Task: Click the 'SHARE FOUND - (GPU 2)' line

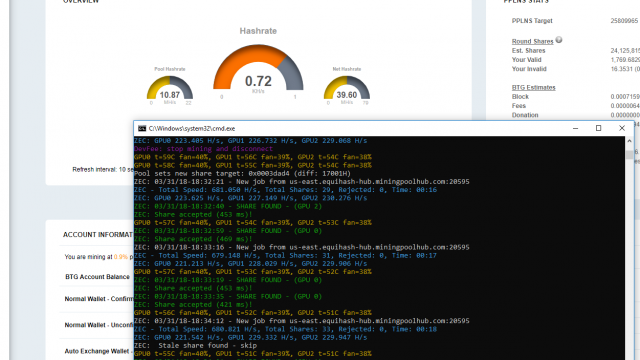Action: (228, 206)
